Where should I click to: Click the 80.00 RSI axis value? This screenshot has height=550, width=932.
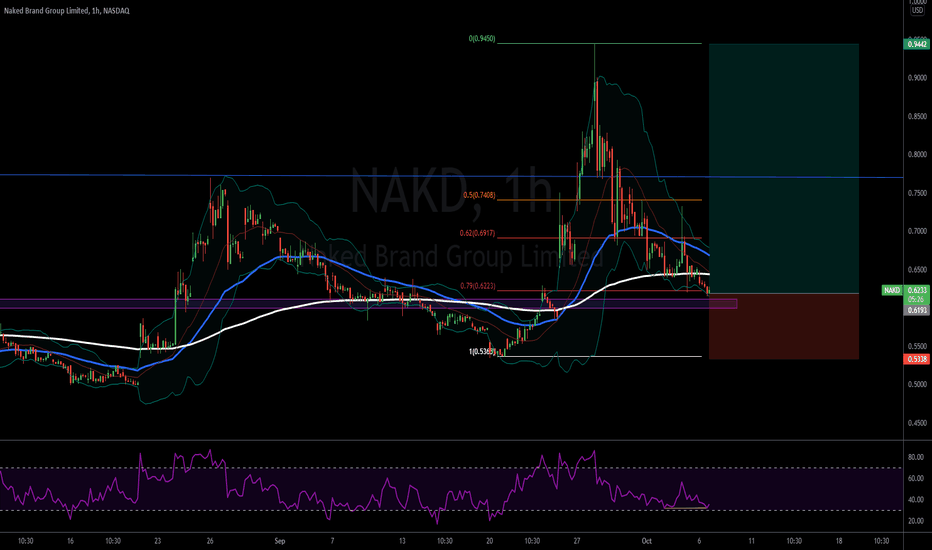pos(916,457)
